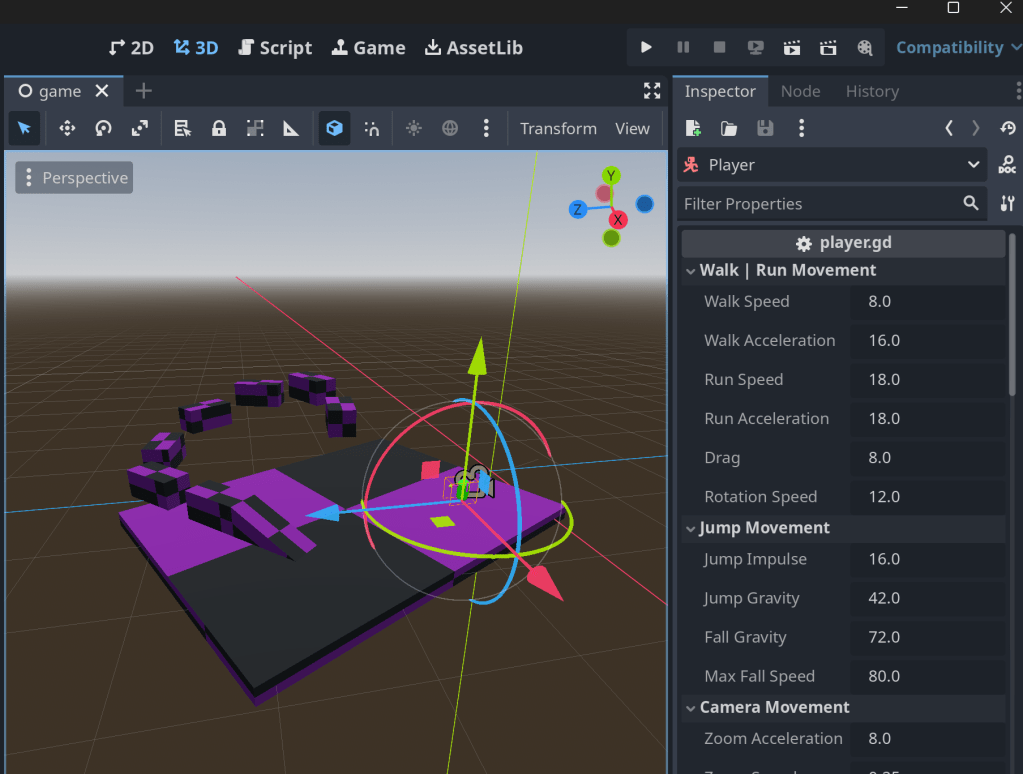Click the load resource folder icon
1023x774 pixels.
(729, 128)
